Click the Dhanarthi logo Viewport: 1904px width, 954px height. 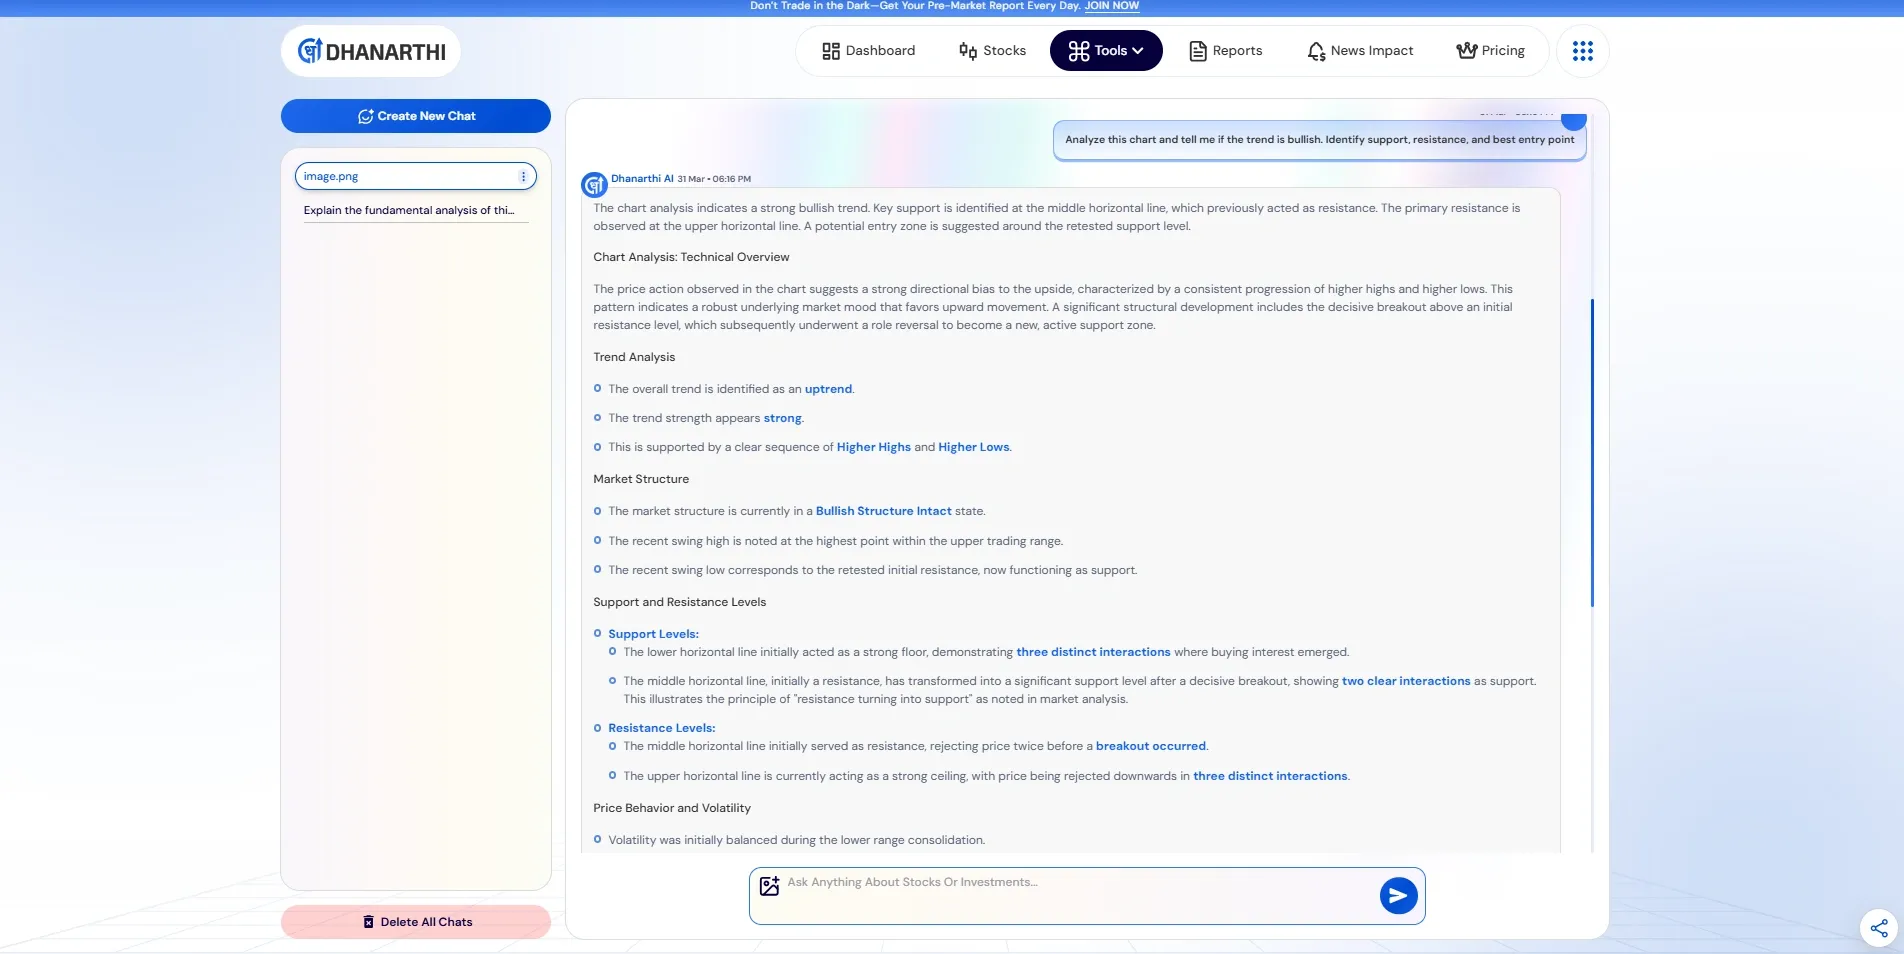371,52
